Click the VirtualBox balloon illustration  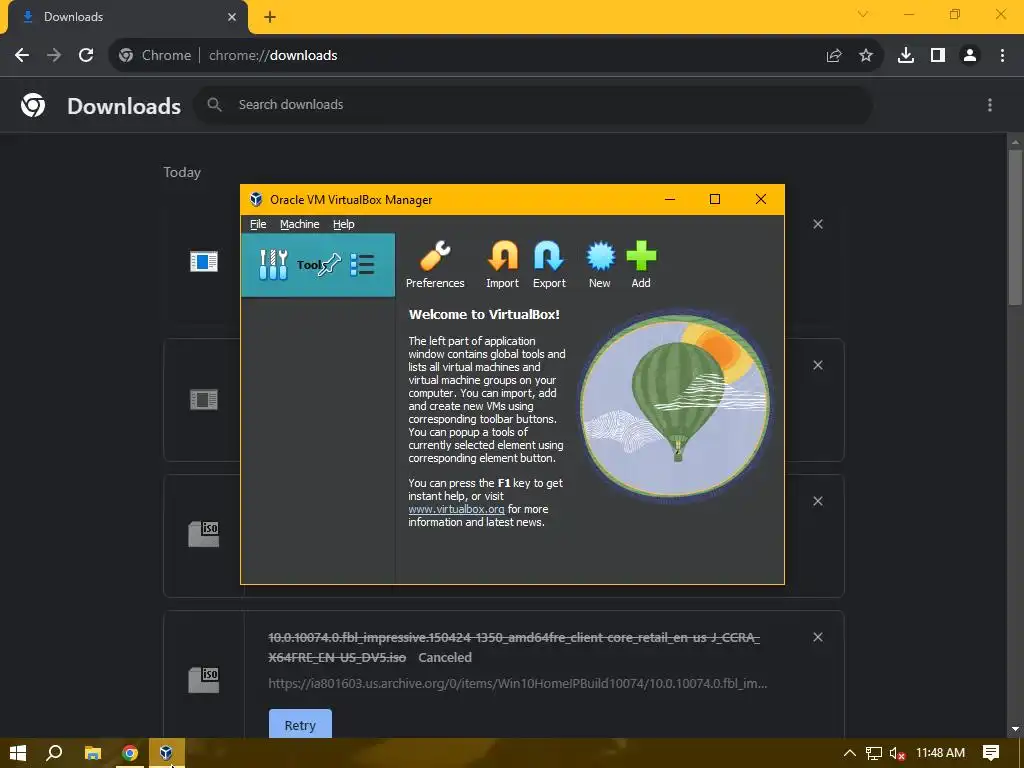675,405
